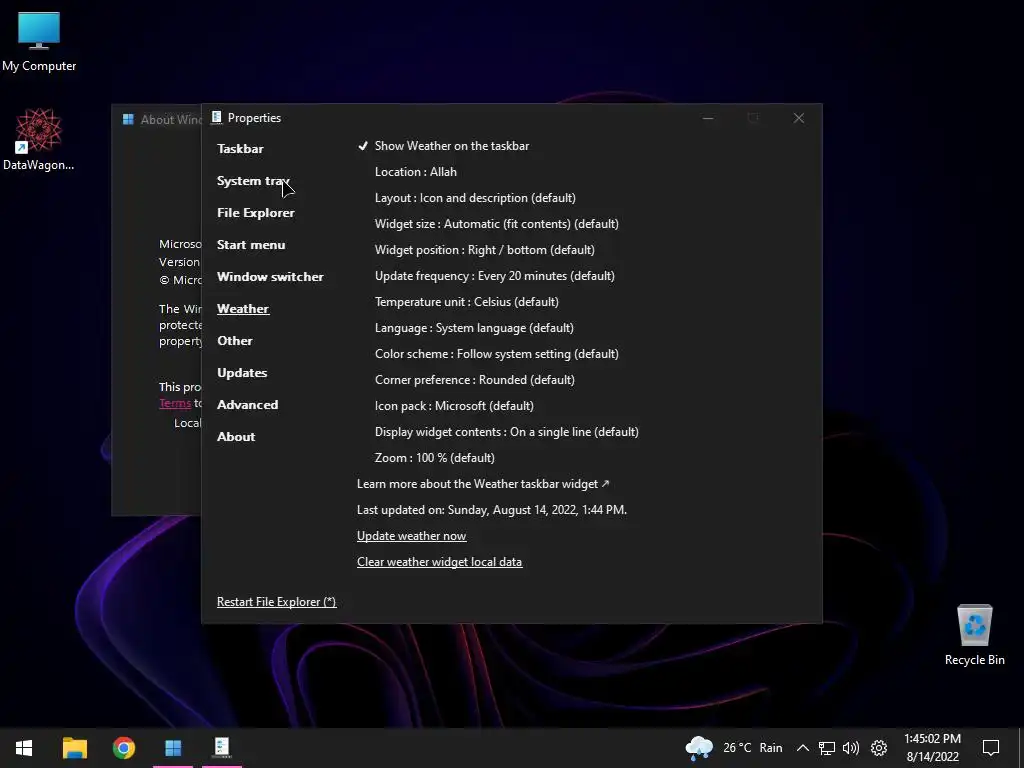Click the rain cloud weather icon
This screenshot has width=1024, height=768.
point(699,748)
